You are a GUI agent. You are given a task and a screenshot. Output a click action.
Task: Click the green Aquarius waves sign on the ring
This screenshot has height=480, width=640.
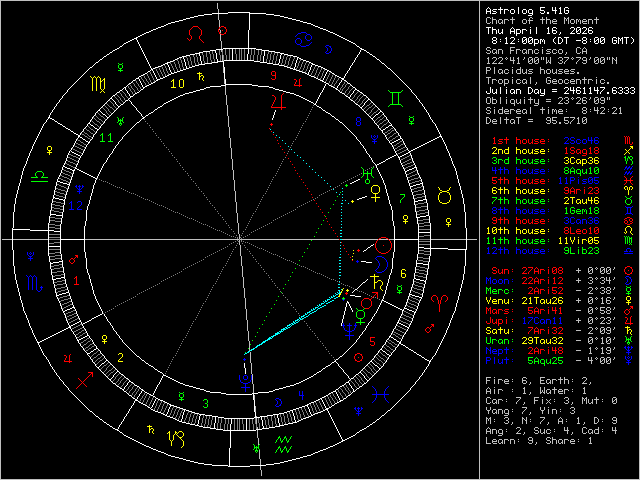[x=283, y=444]
